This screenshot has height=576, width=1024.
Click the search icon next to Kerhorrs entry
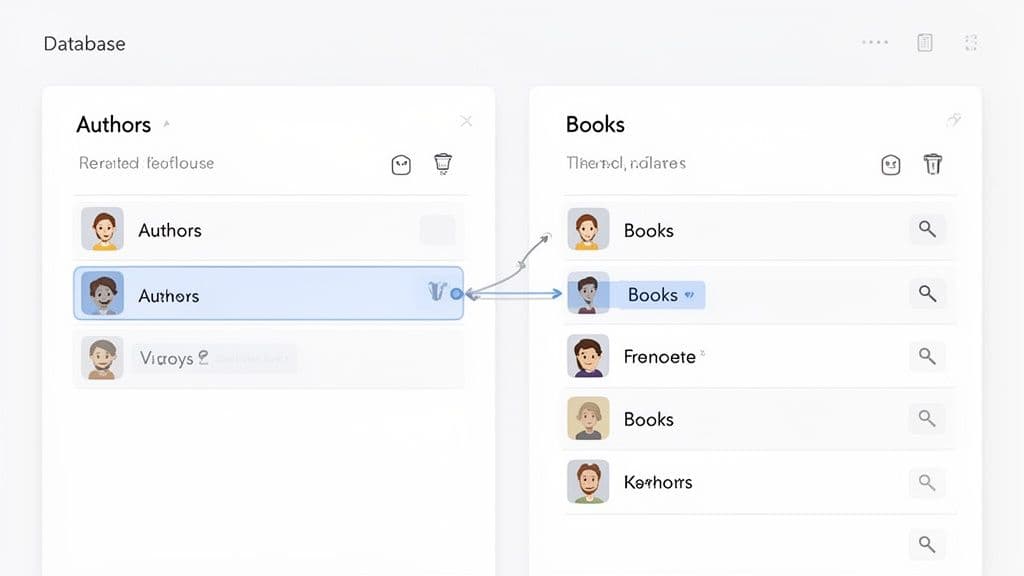[x=927, y=482]
